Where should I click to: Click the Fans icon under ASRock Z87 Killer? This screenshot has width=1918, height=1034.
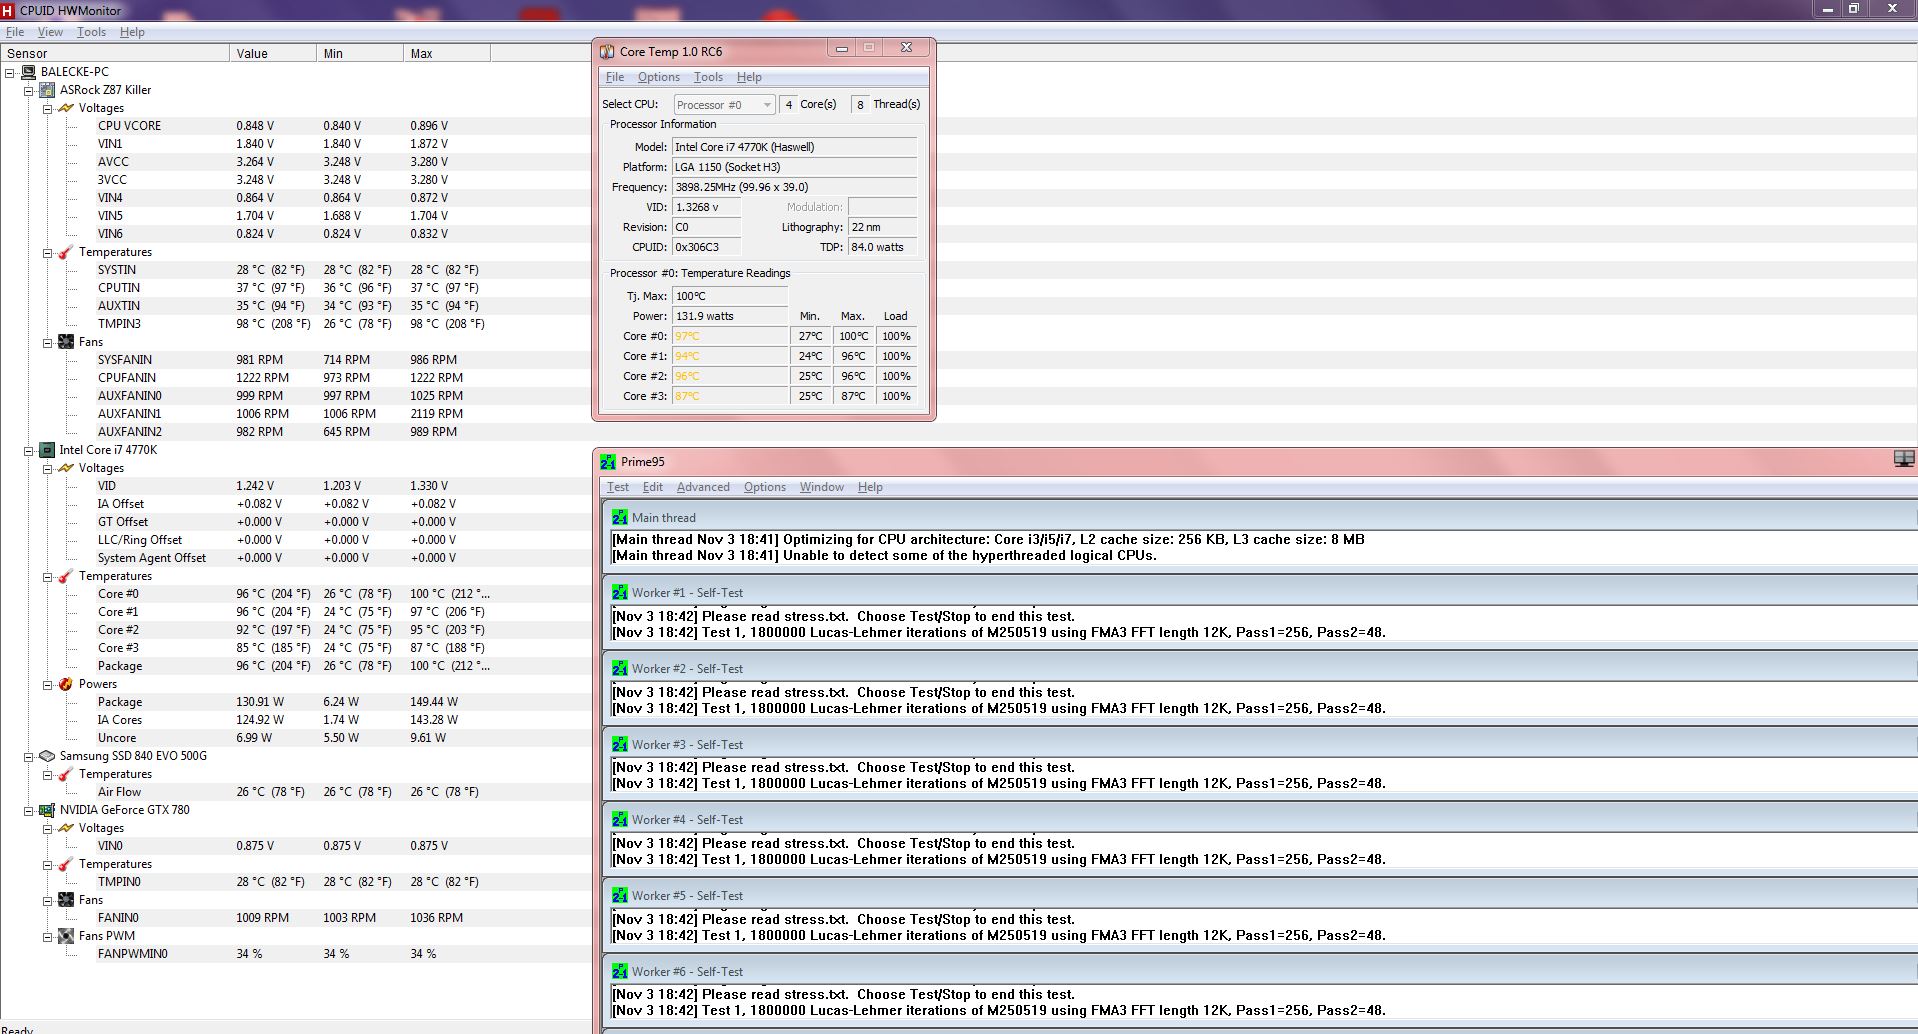(x=66, y=342)
